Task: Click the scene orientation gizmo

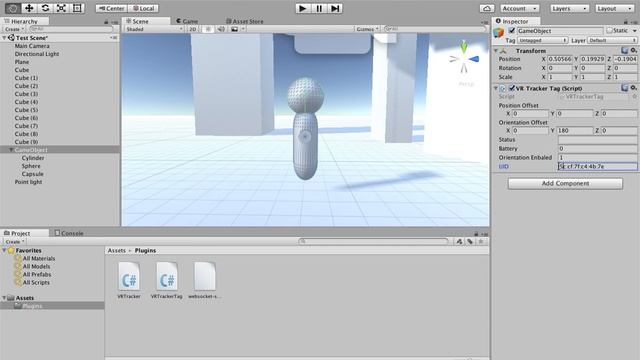Action: 464,59
